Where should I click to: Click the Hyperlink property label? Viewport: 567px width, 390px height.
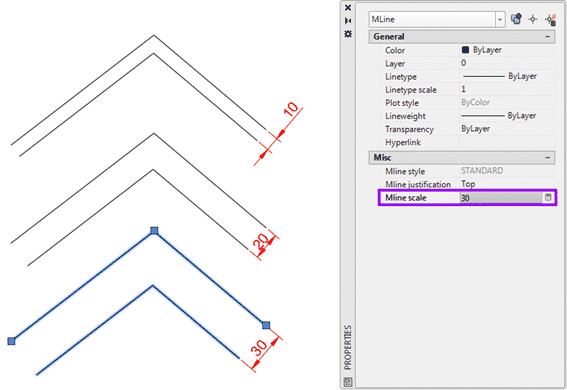(x=403, y=142)
